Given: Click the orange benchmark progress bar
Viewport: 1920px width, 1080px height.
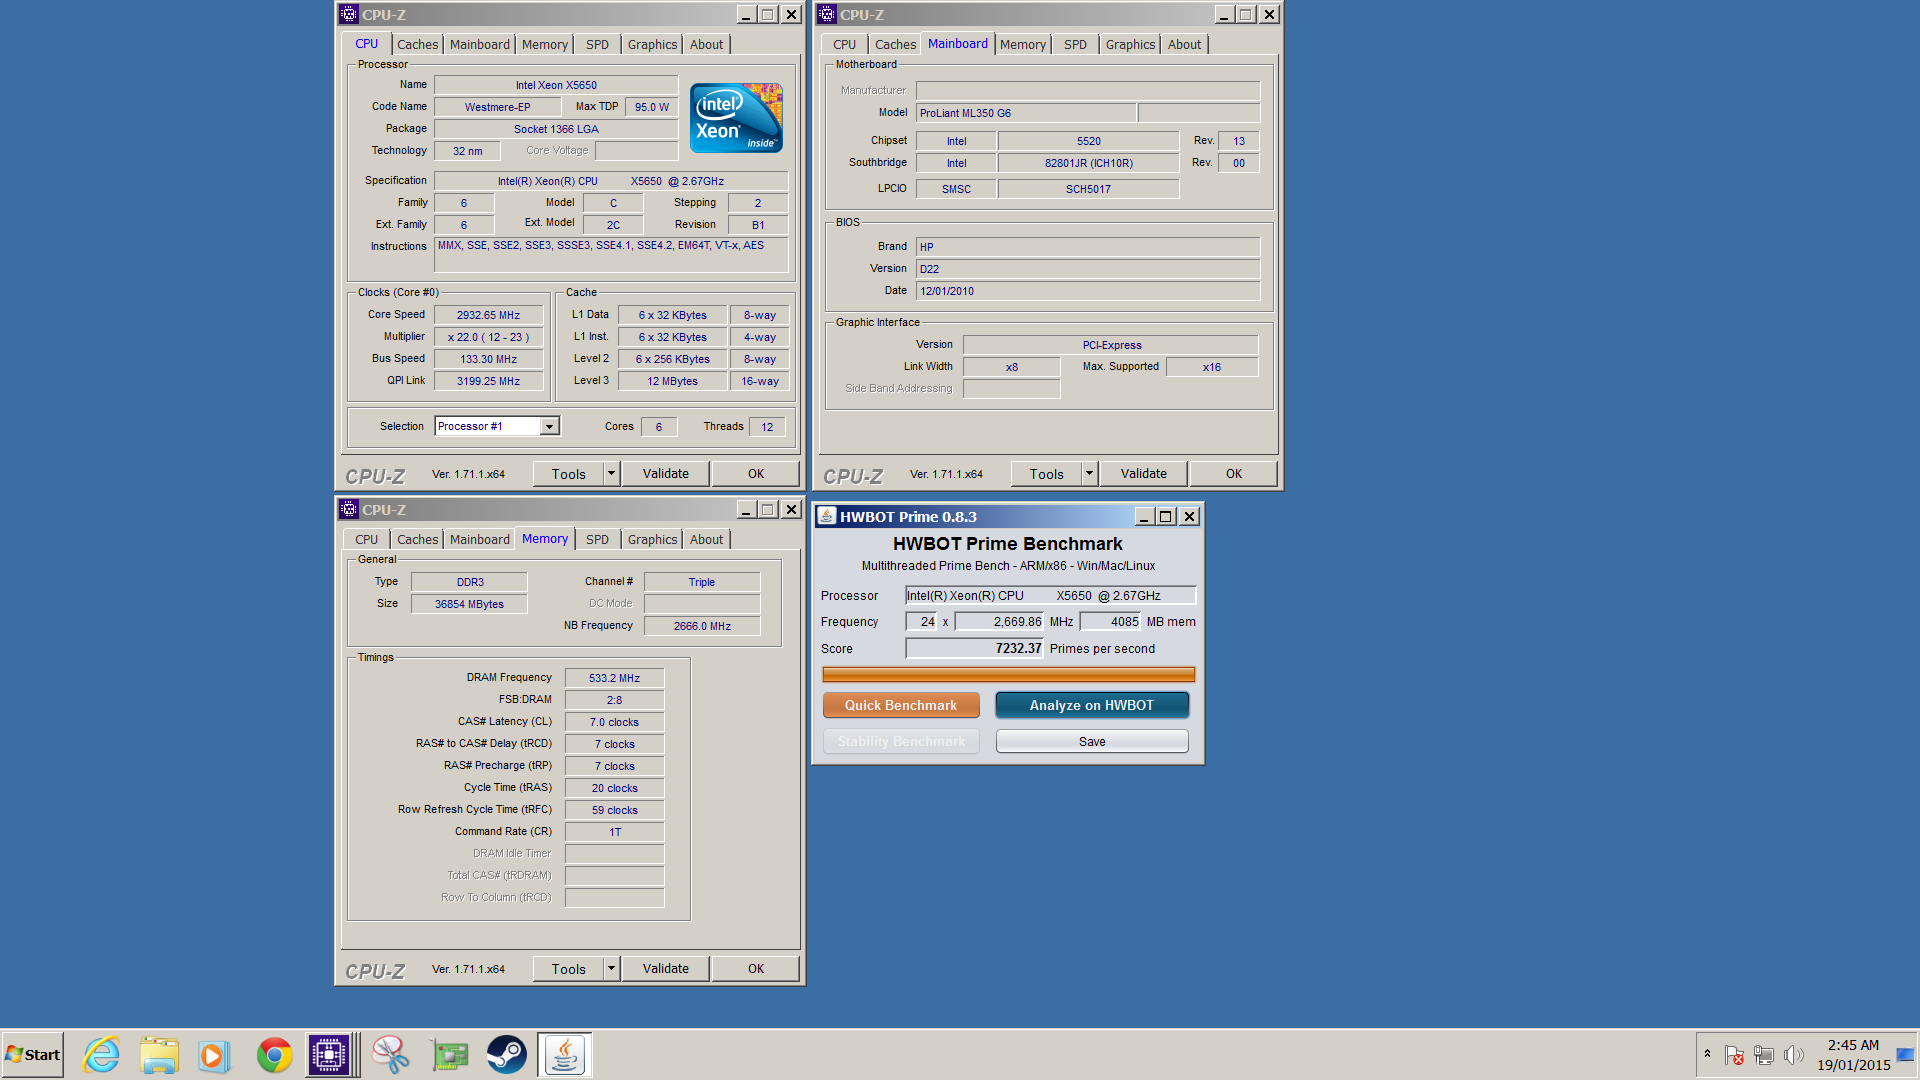Looking at the screenshot, I should click(1008, 675).
